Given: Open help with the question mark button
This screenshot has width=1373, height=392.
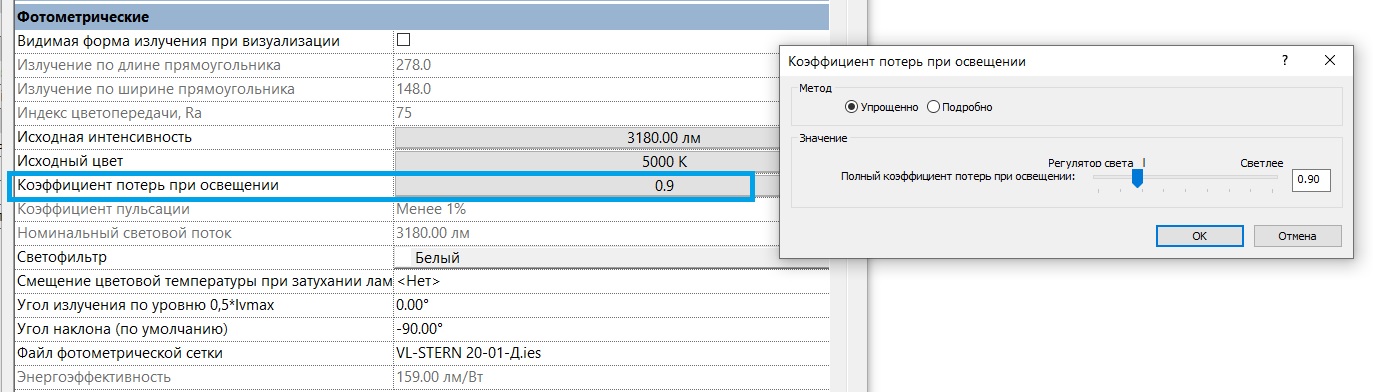Looking at the screenshot, I should (x=1285, y=61).
